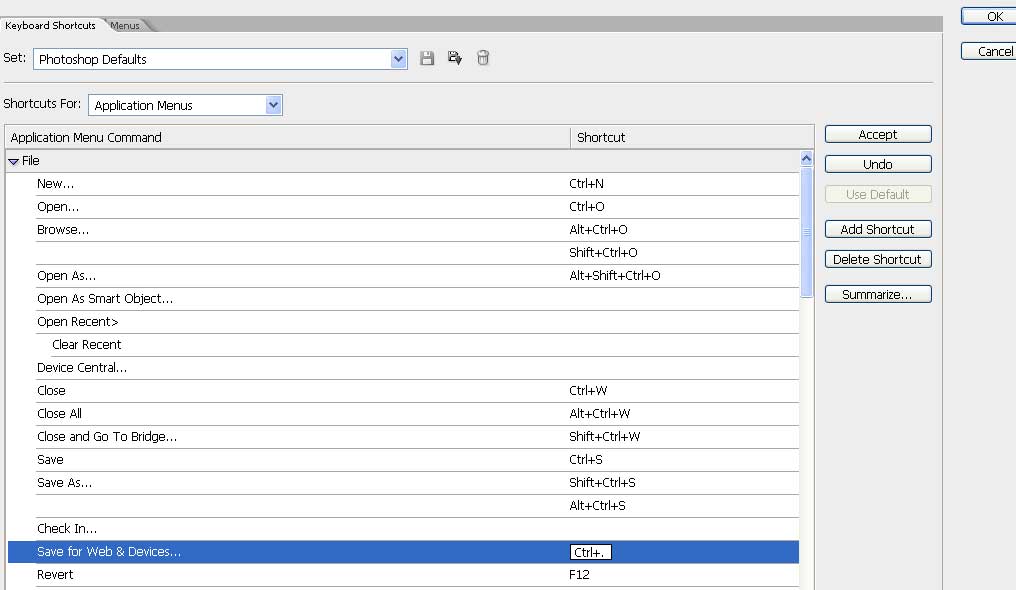Click the Shortcut column header
Image resolution: width=1016 pixels, height=590 pixels.
[x=690, y=137]
